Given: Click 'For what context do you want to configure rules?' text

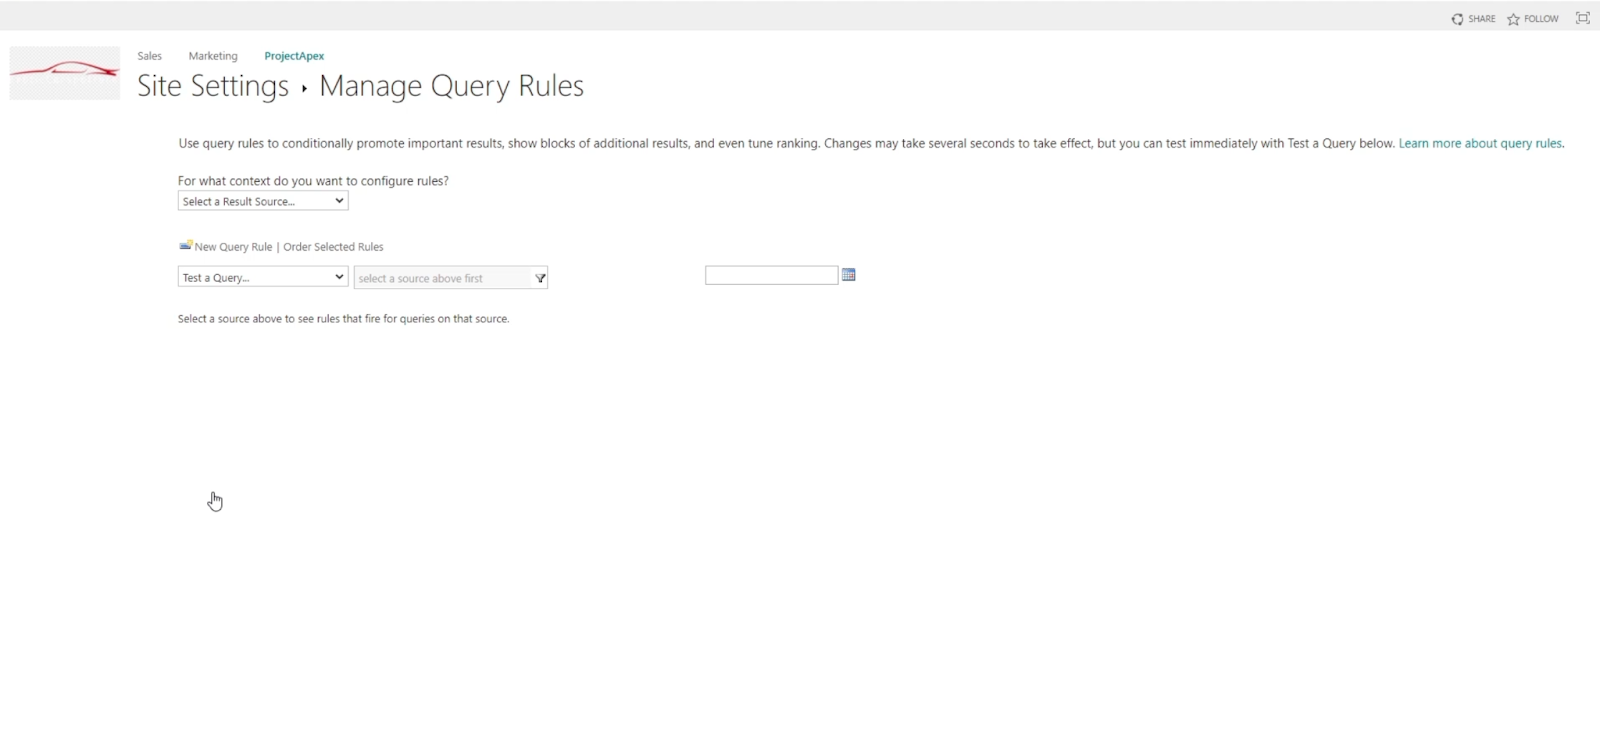Looking at the screenshot, I should pyautogui.click(x=313, y=181).
